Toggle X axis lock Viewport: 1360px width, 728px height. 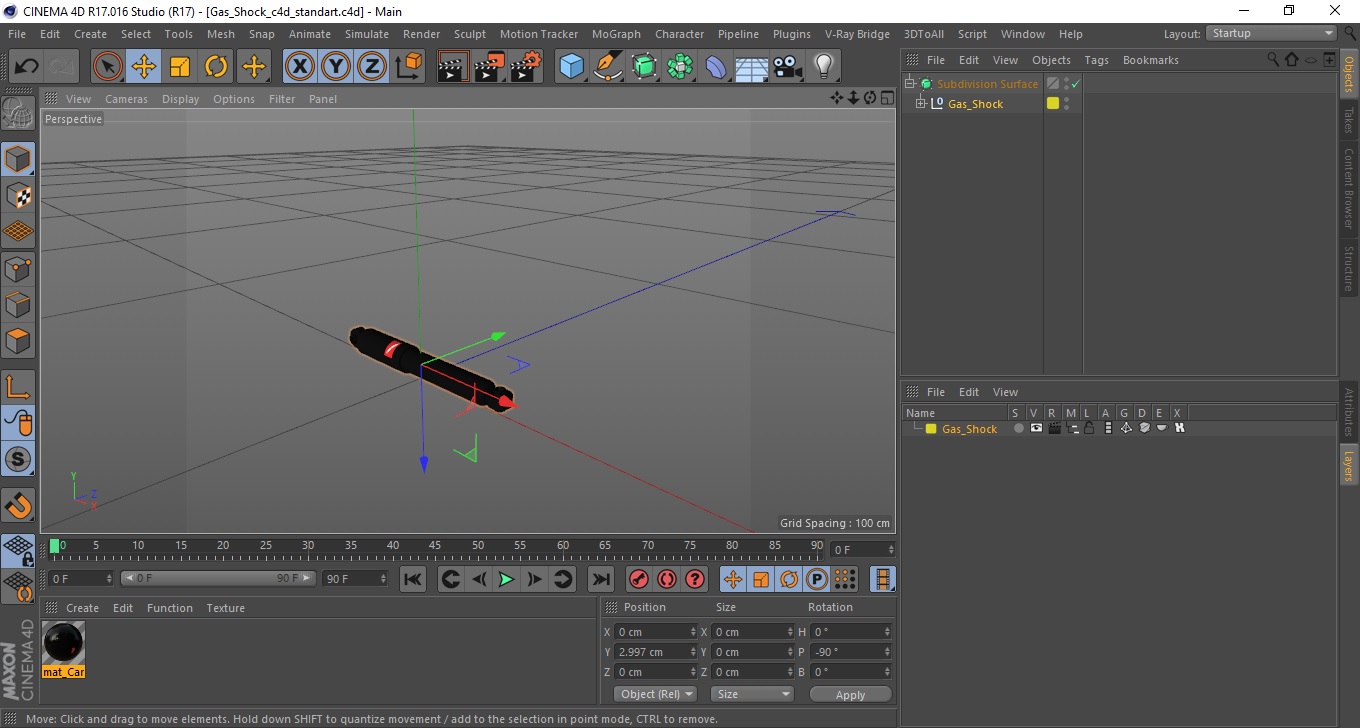[x=299, y=67]
